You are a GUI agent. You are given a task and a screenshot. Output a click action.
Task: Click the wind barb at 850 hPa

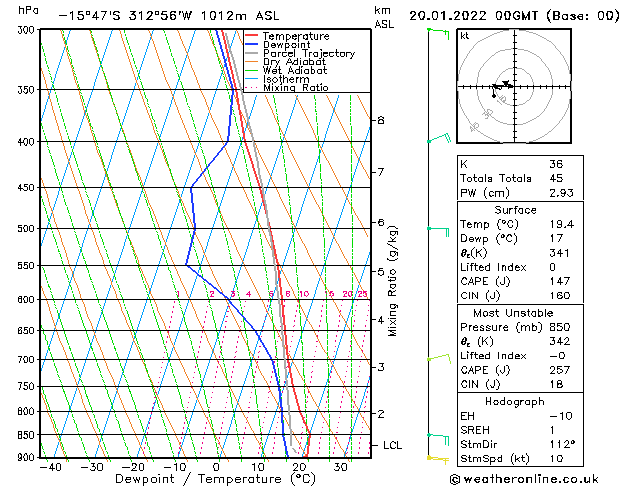[x=438, y=439]
